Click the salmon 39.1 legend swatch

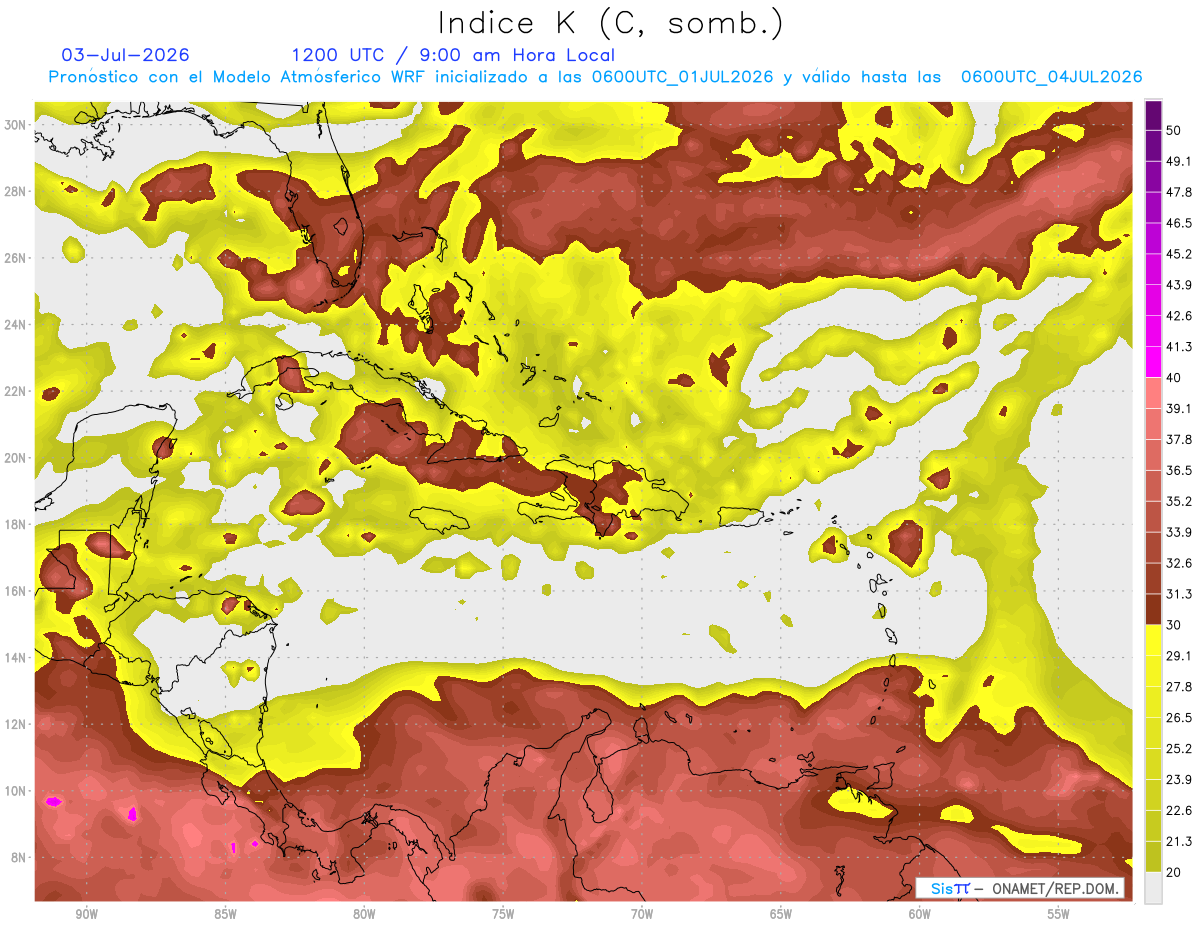tap(1153, 393)
